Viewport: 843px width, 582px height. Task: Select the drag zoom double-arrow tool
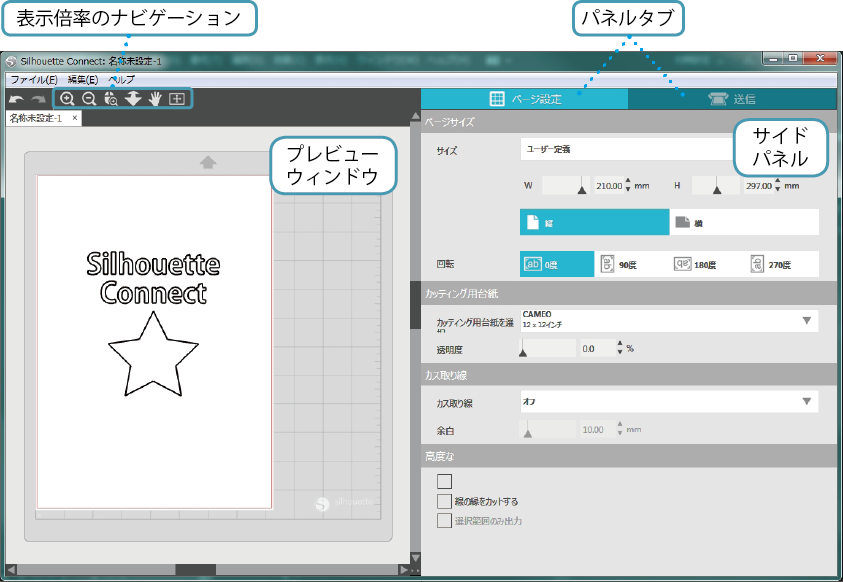click(x=133, y=99)
